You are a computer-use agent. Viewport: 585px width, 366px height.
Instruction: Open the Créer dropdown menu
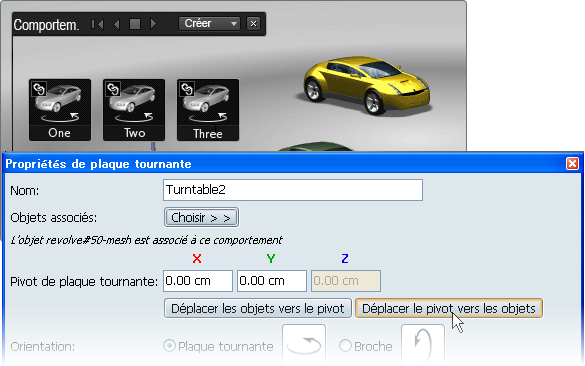(209, 24)
